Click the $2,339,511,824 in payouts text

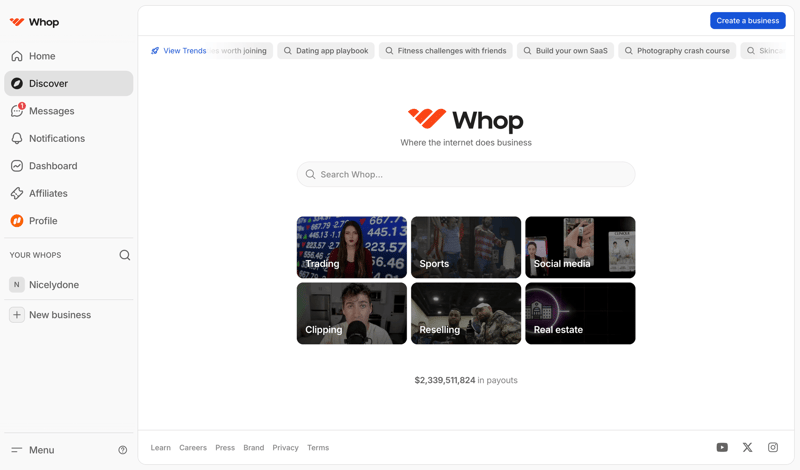click(466, 380)
